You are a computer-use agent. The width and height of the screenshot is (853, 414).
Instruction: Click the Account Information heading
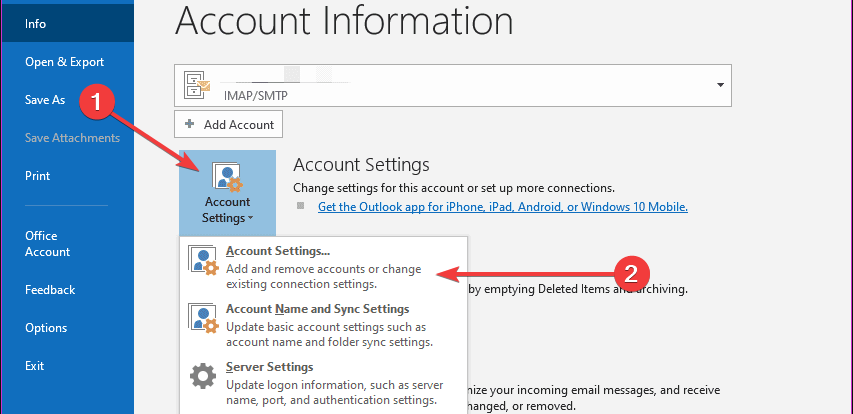[x=344, y=21]
